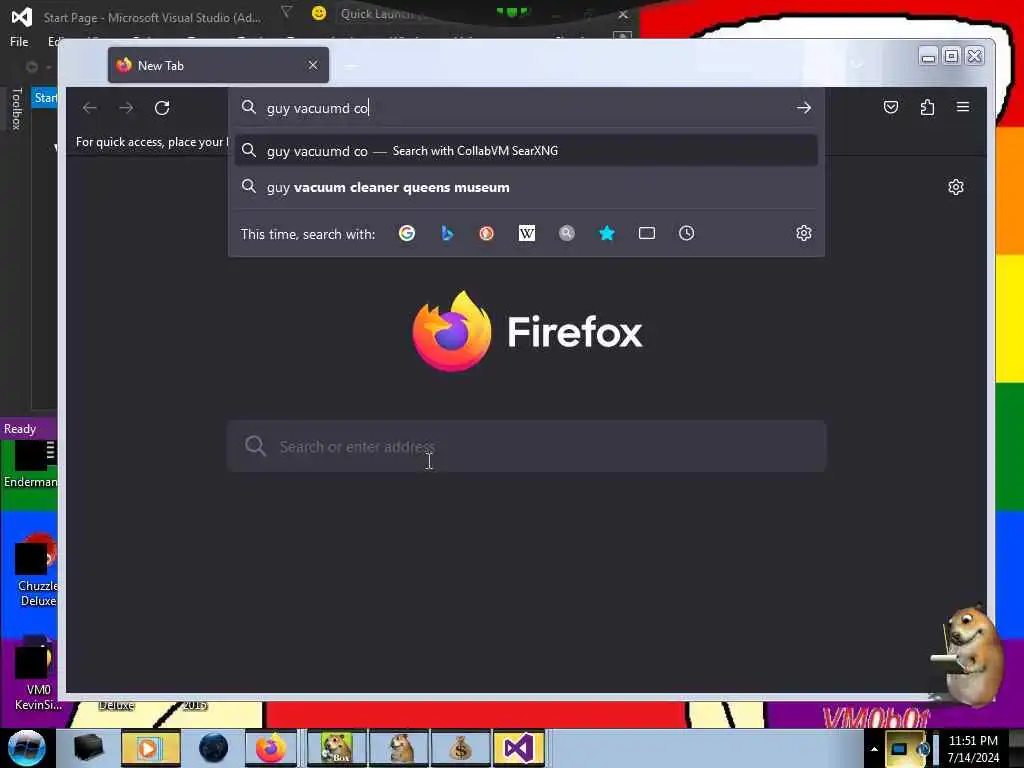Open the dark globe taskbar icon
Image resolution: width=1024 pixels, height=768 pixels.
point(214,748)
